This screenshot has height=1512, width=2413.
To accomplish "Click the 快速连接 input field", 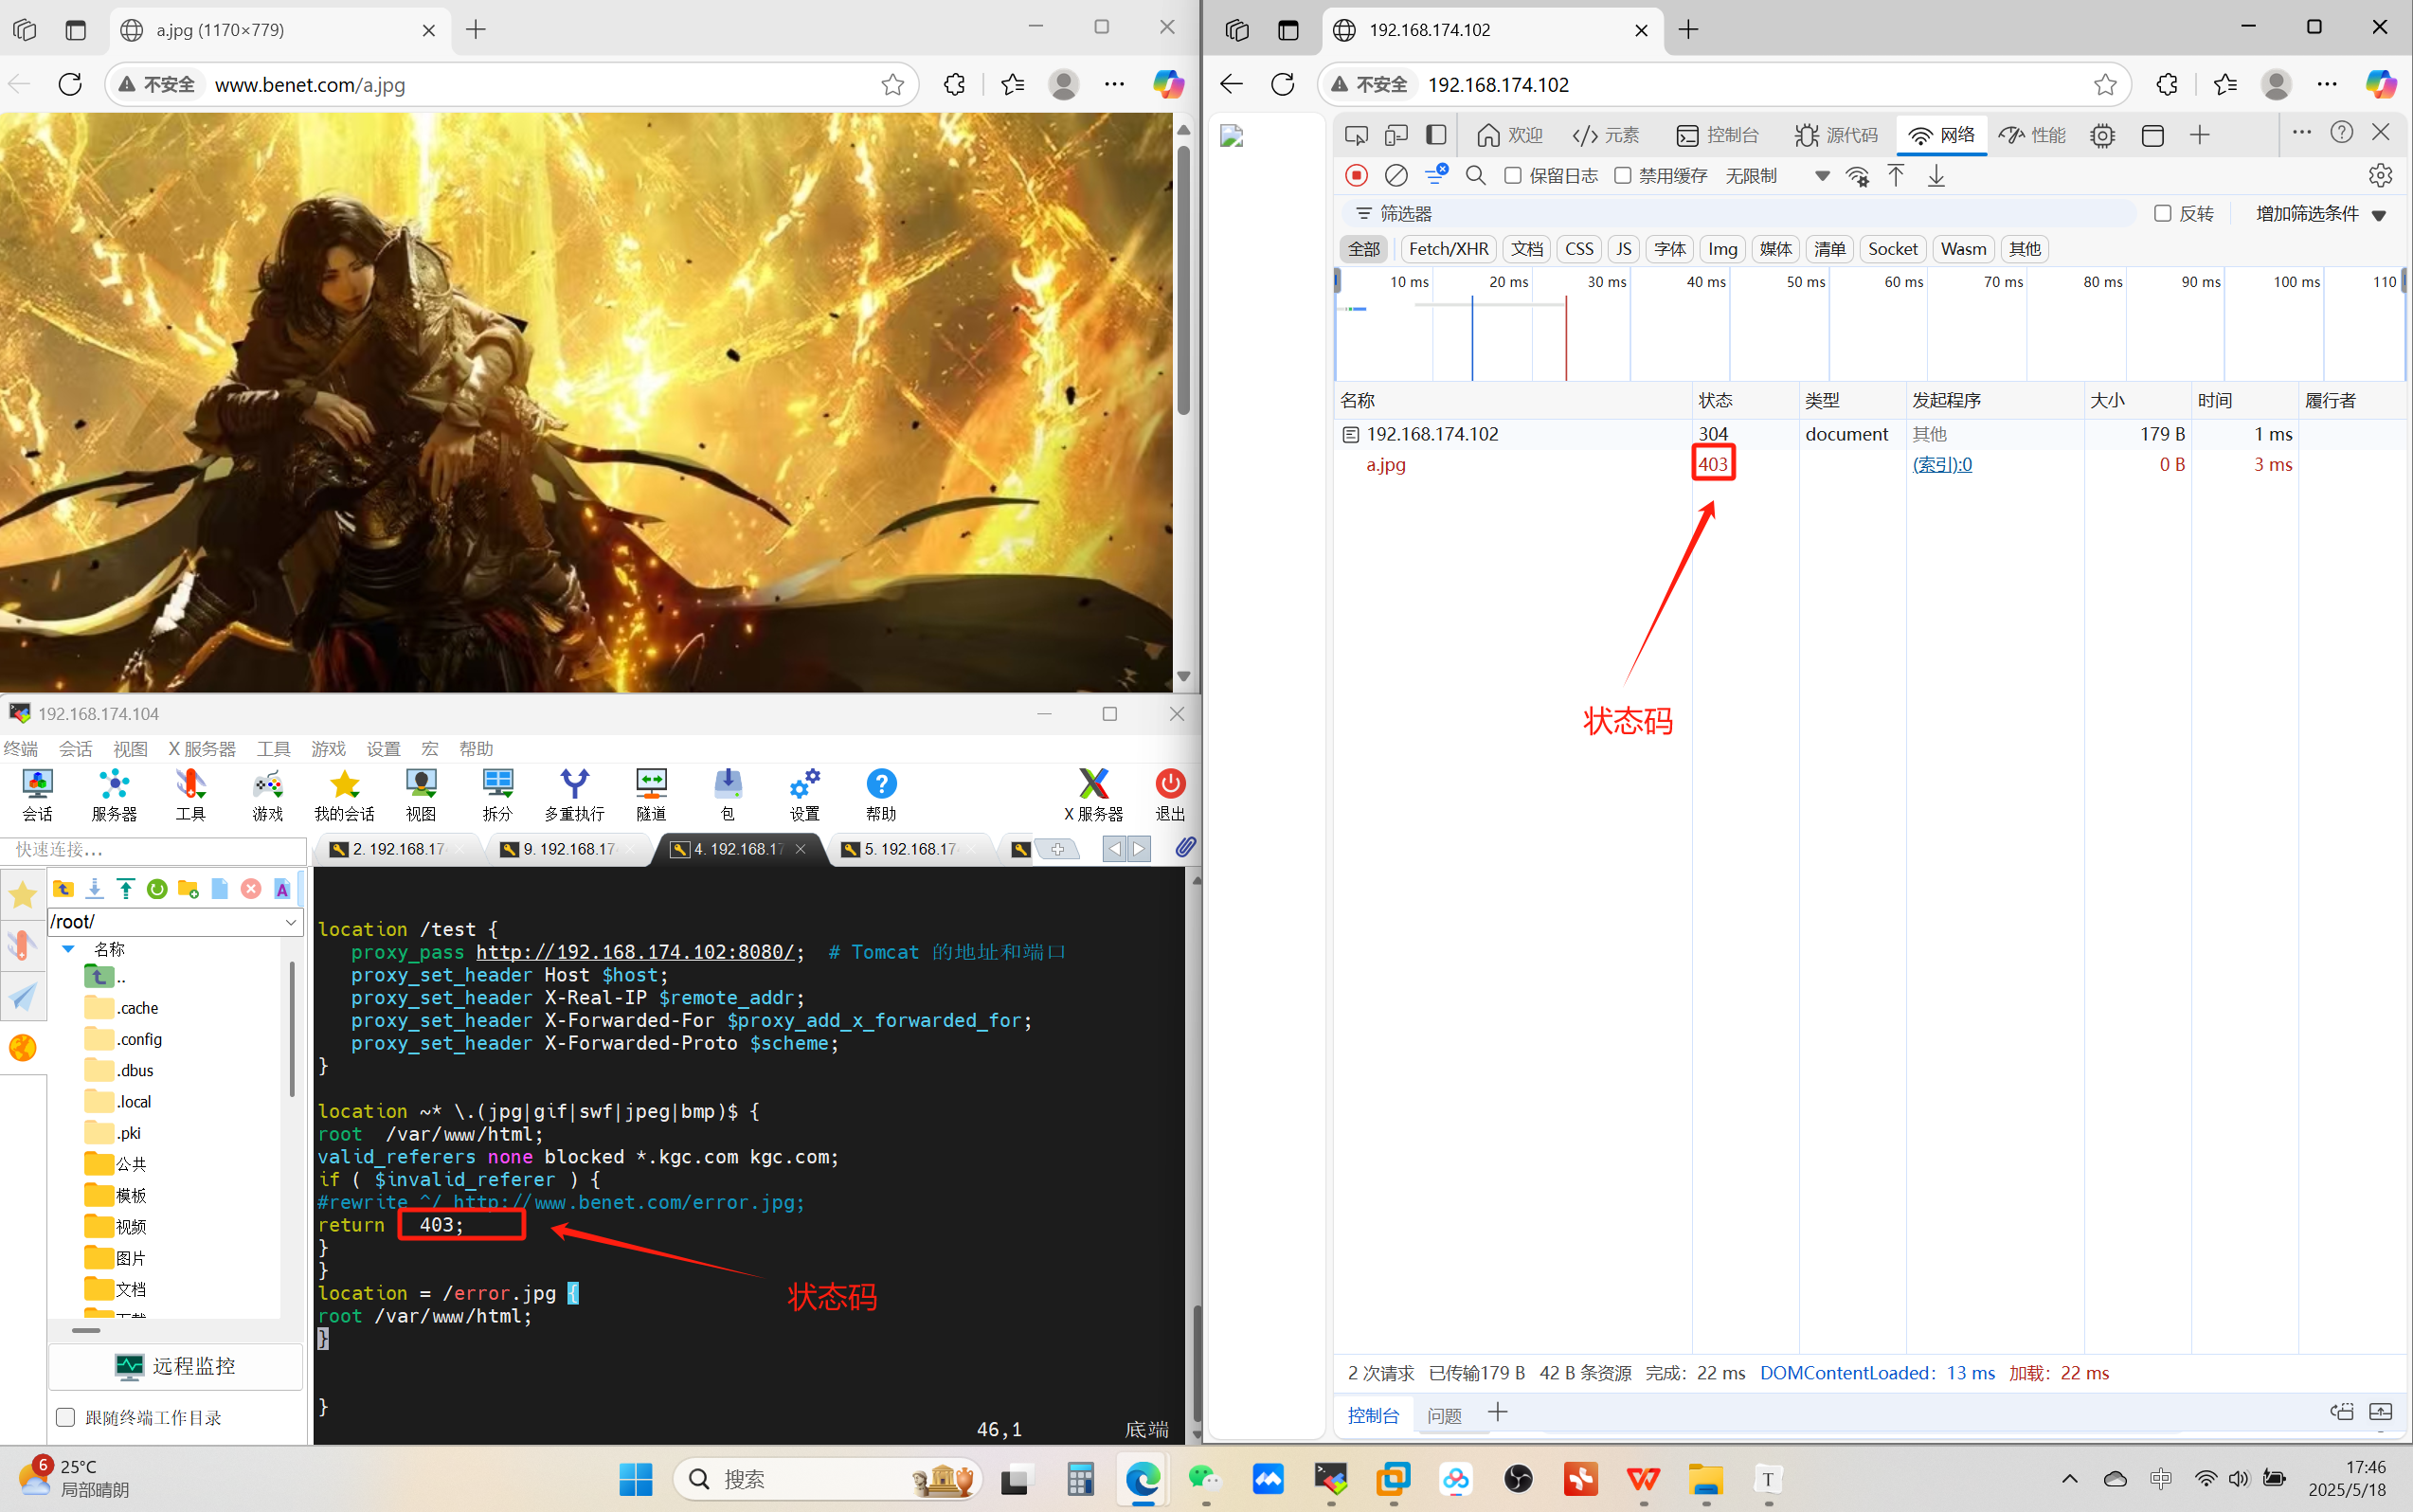I will pyautogui.click(x=155, y=849).
